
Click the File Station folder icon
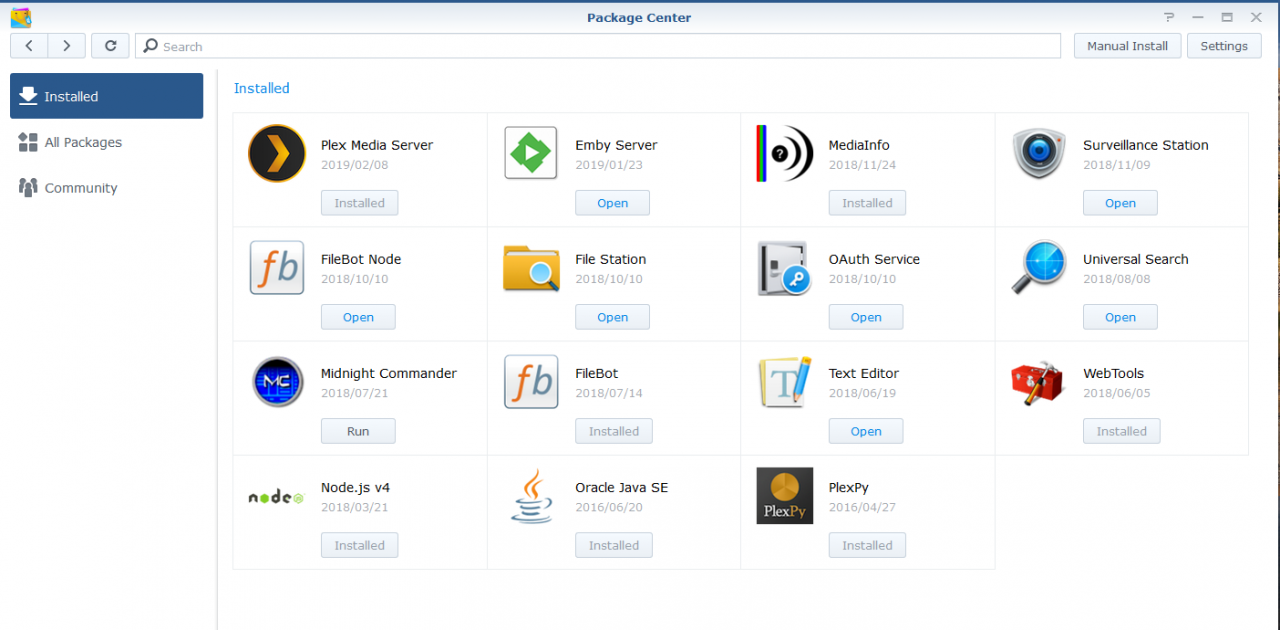pyautogui.click(x=530, y=267)
